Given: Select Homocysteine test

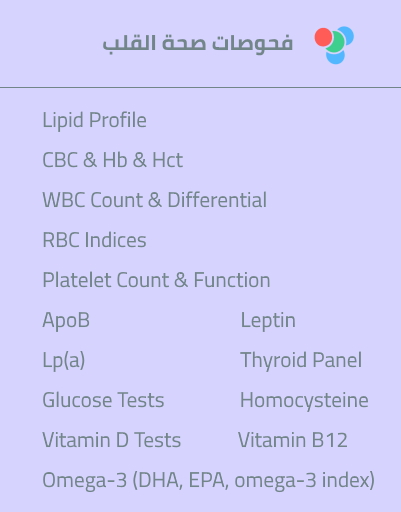Looking at the screenshot, I should tap(304, 400).
